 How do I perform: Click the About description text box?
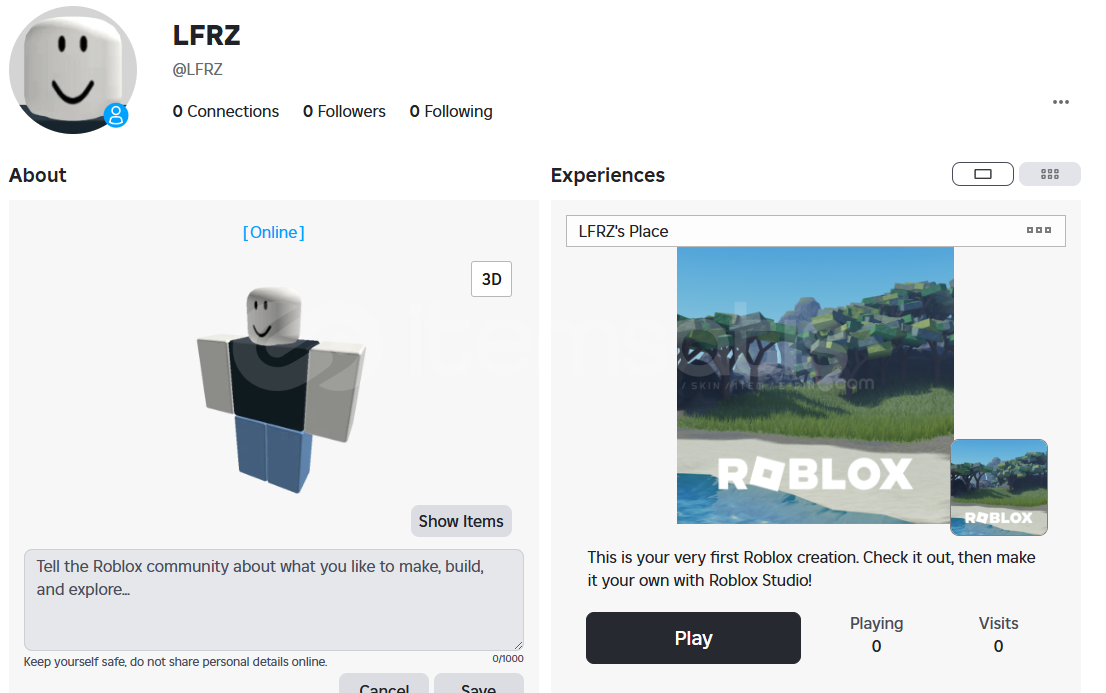pyautogui.click(x=273, y=600)
